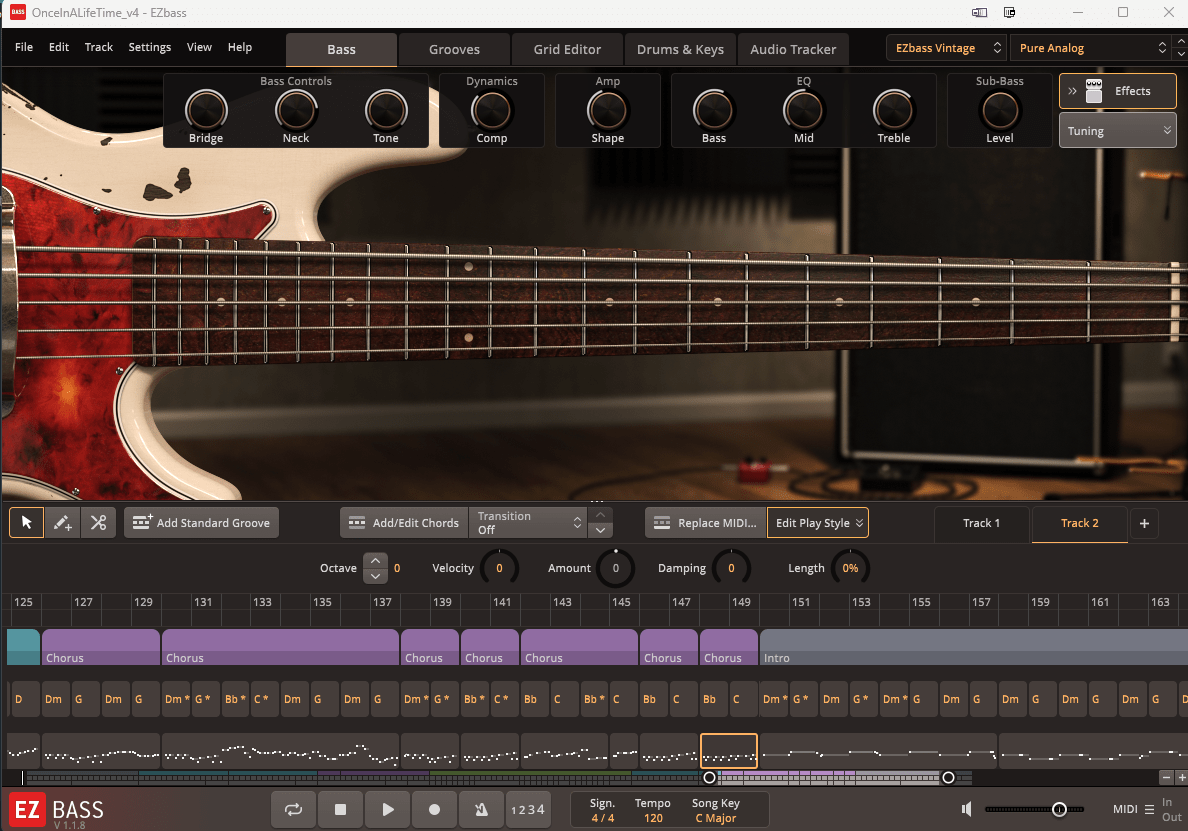Add a new track with the plus button

coord(1144,523)
